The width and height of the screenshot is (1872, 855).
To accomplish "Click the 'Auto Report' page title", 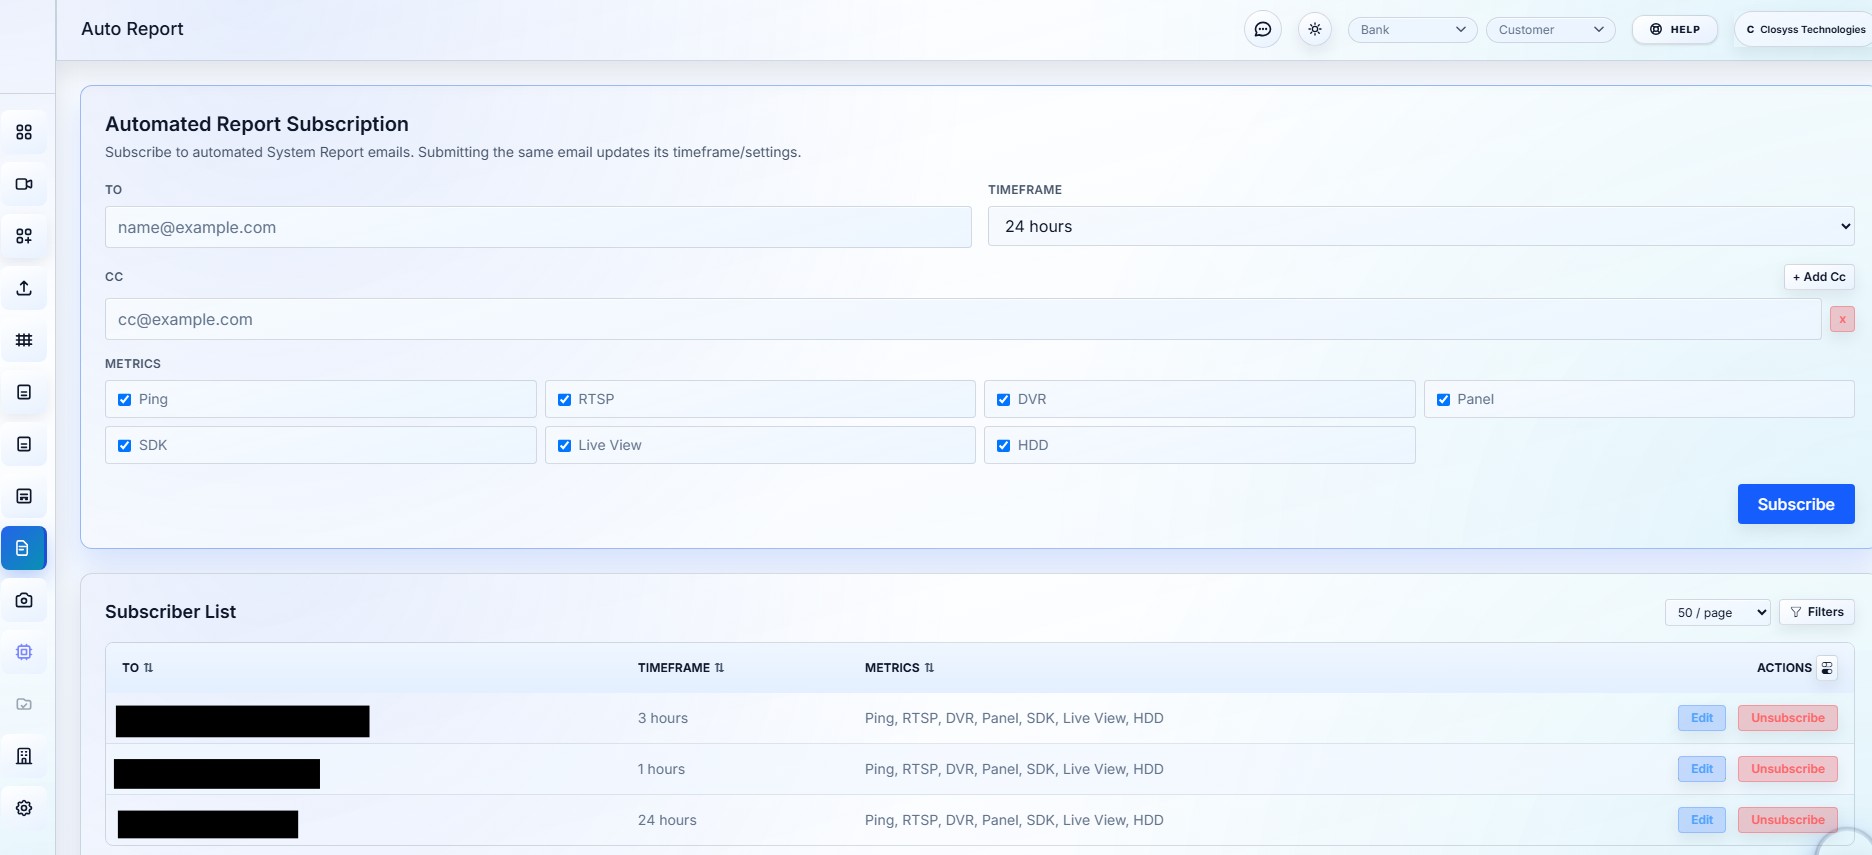I will coord(132,29).
